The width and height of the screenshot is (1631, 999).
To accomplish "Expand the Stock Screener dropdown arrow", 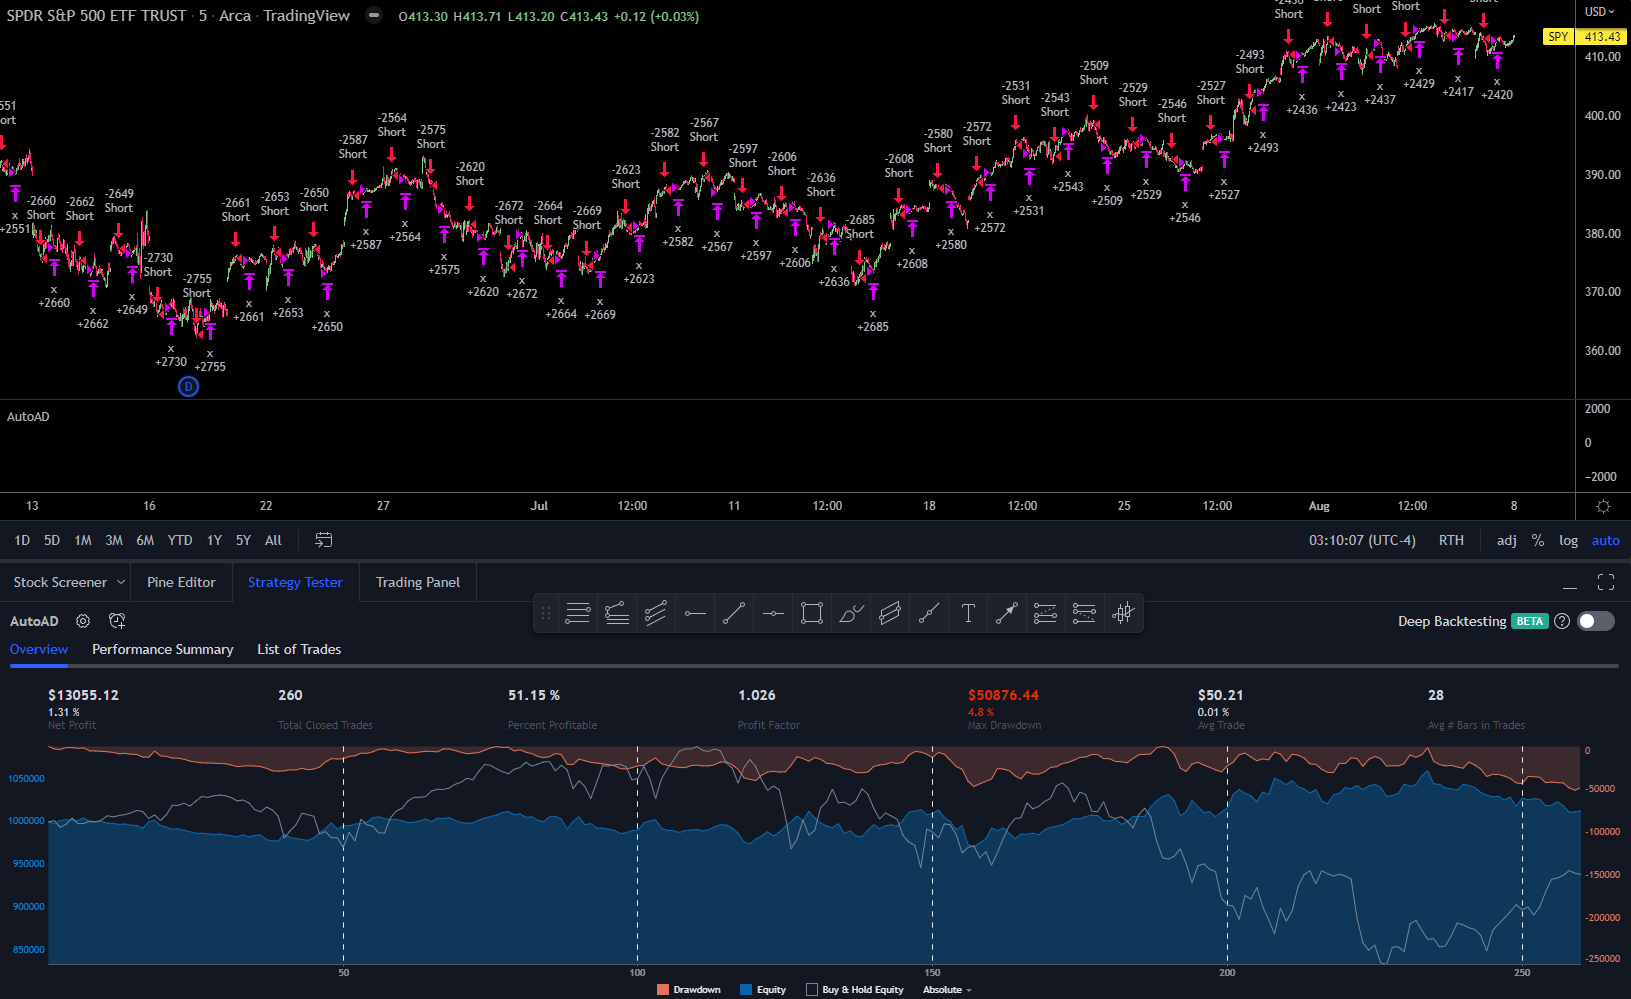I will click(121, 582).
